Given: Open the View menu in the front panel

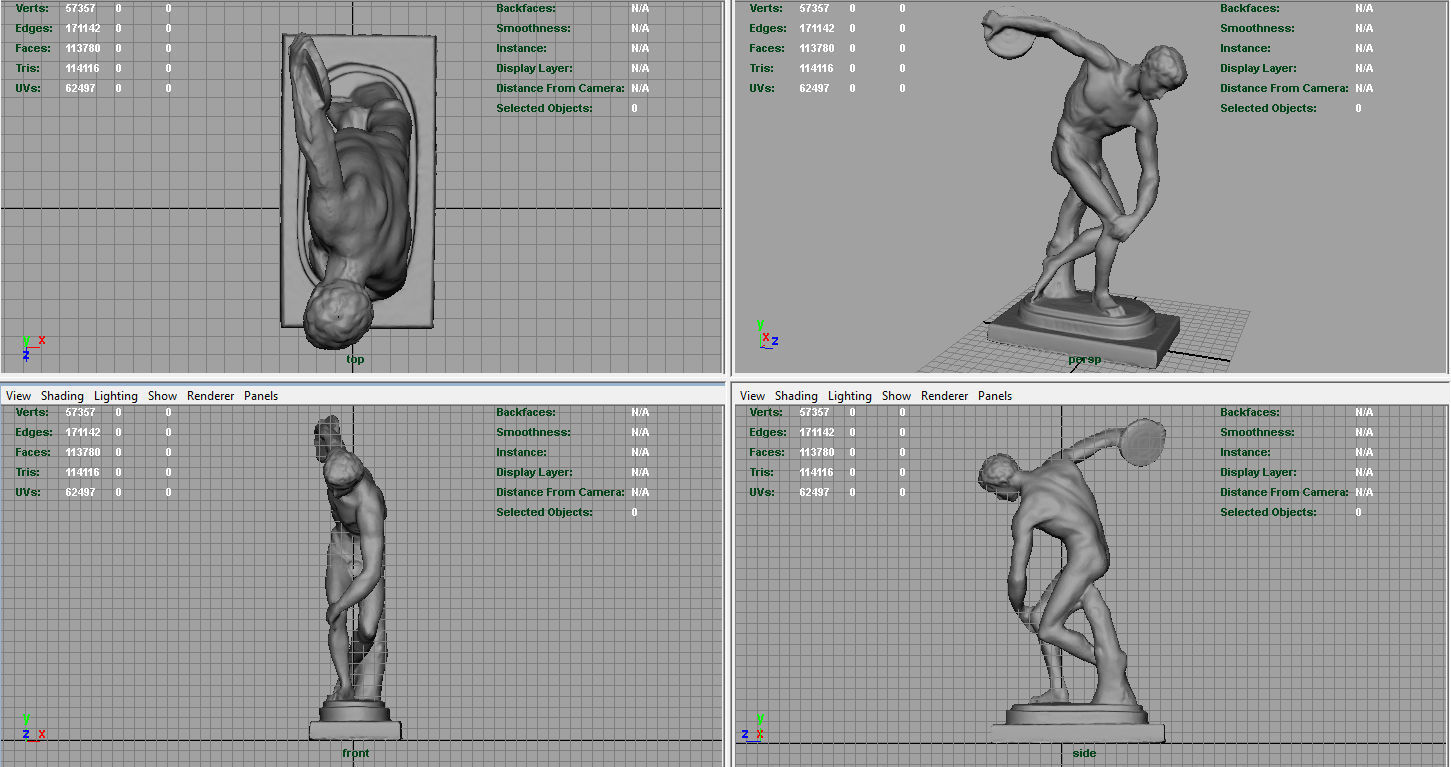Looking at the screenshot, I should [x=18, y=396].
